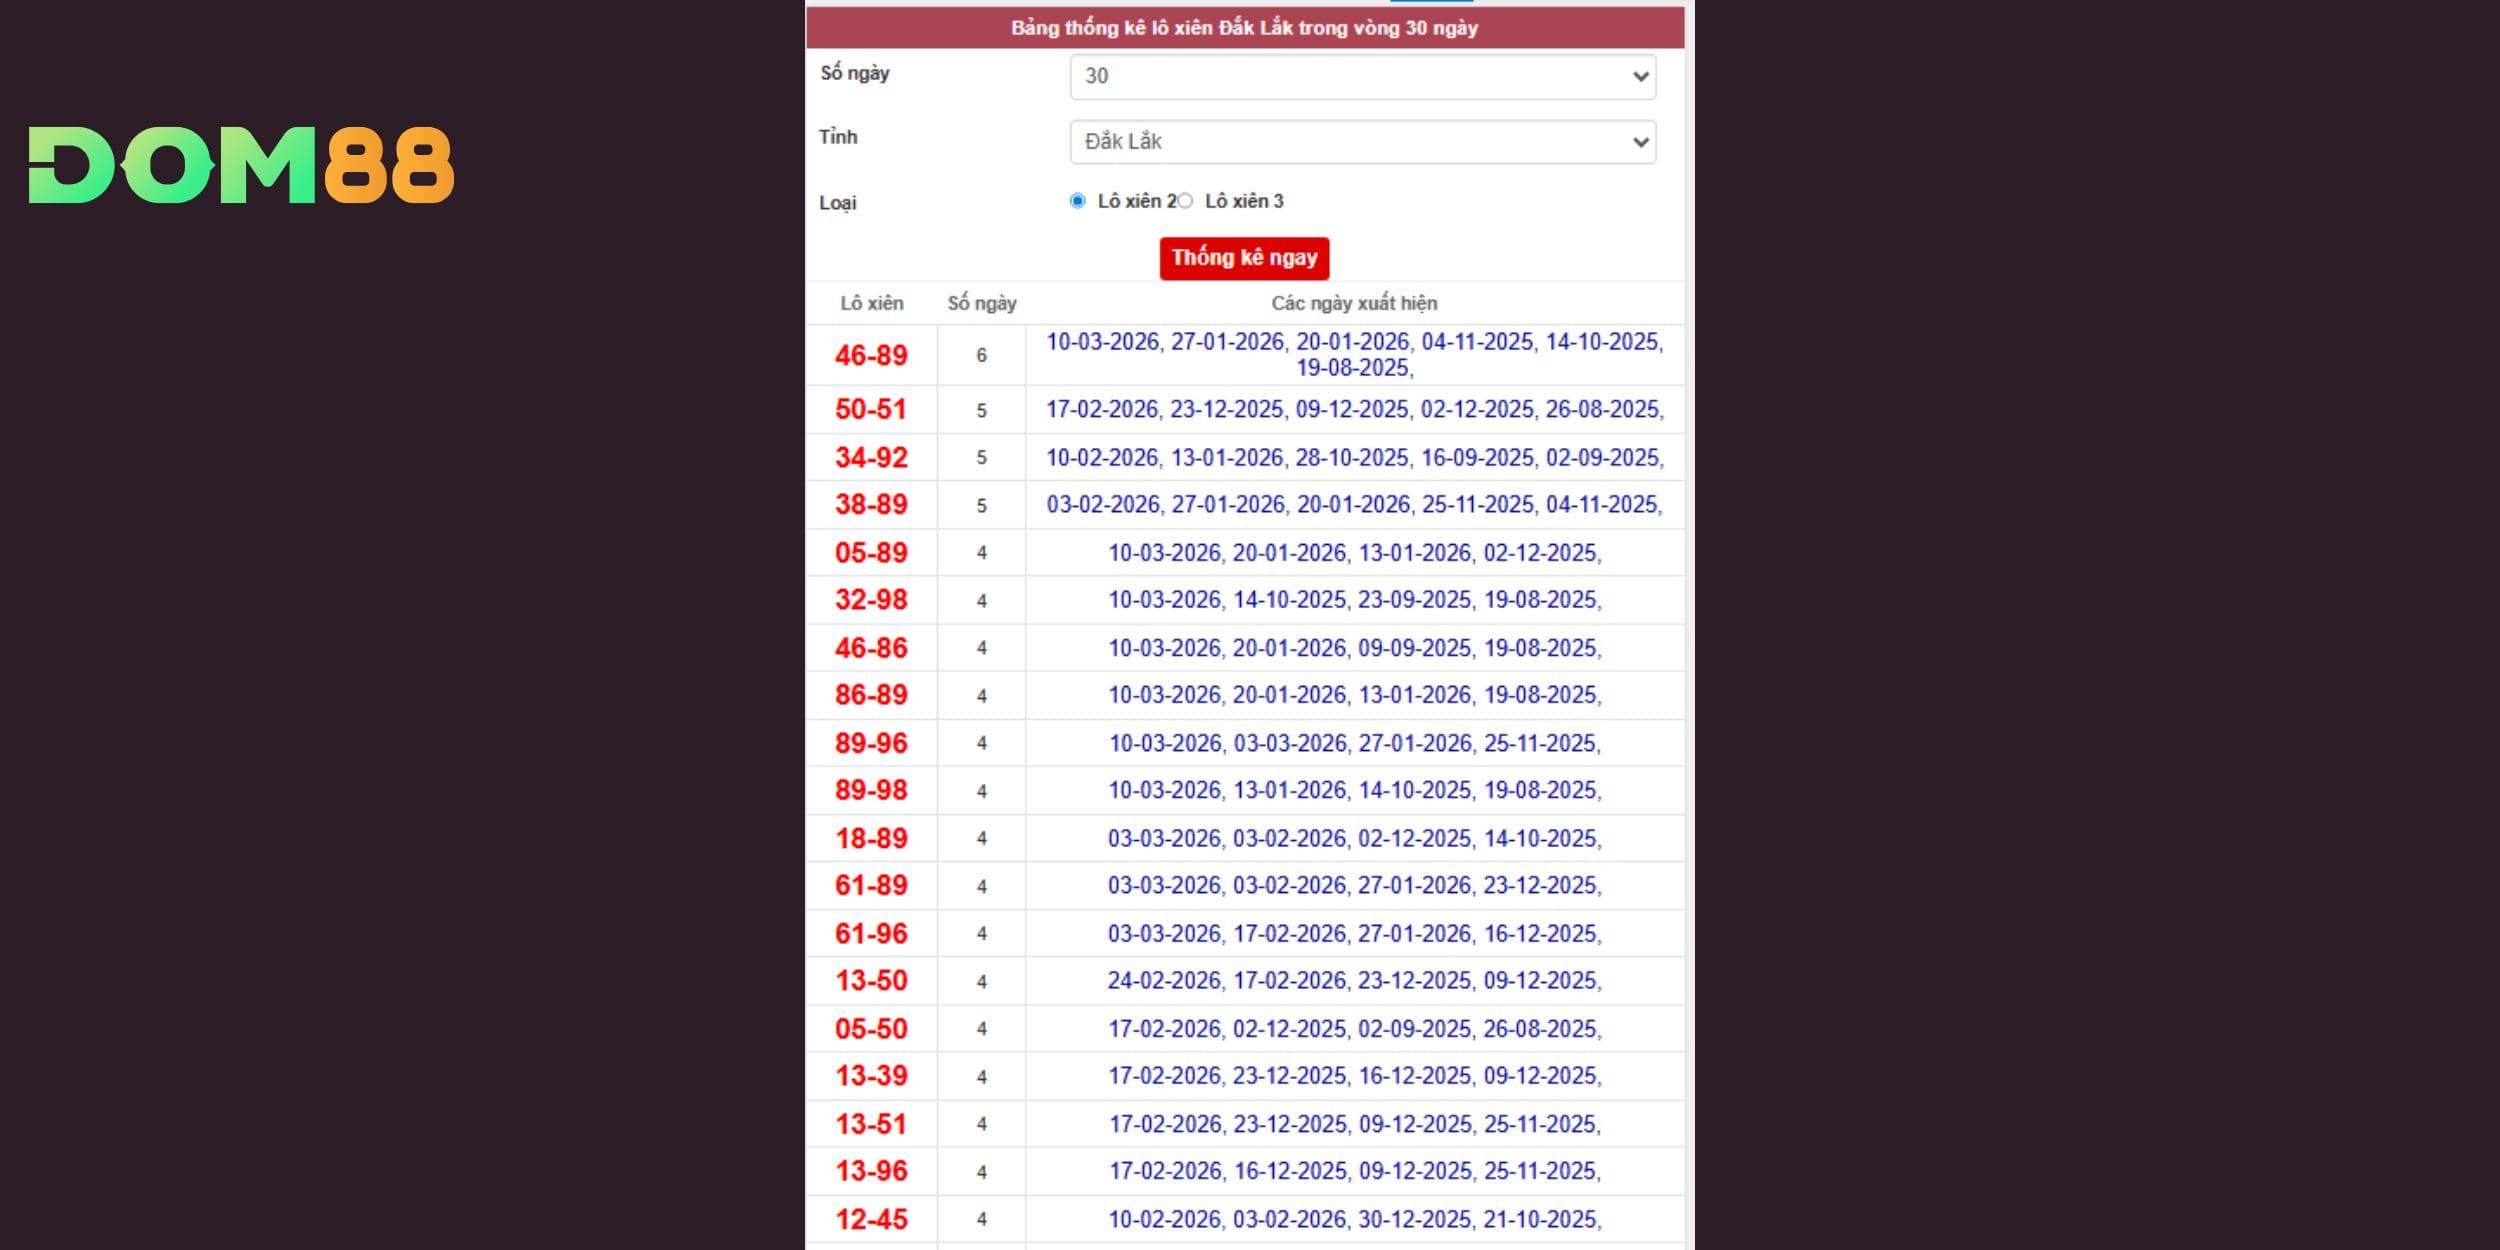Open date 24-02-2026 in the 13-50 row
2500x1250 pixels.
[x=1164, y=980]
